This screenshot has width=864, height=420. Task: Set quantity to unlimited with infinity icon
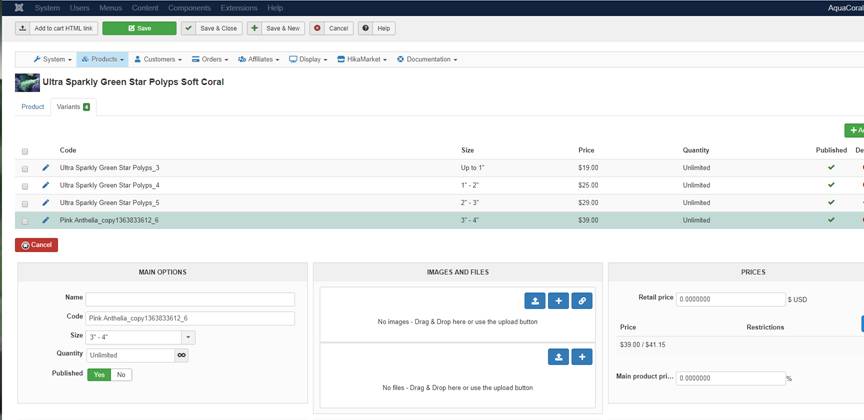click(182, 356)
